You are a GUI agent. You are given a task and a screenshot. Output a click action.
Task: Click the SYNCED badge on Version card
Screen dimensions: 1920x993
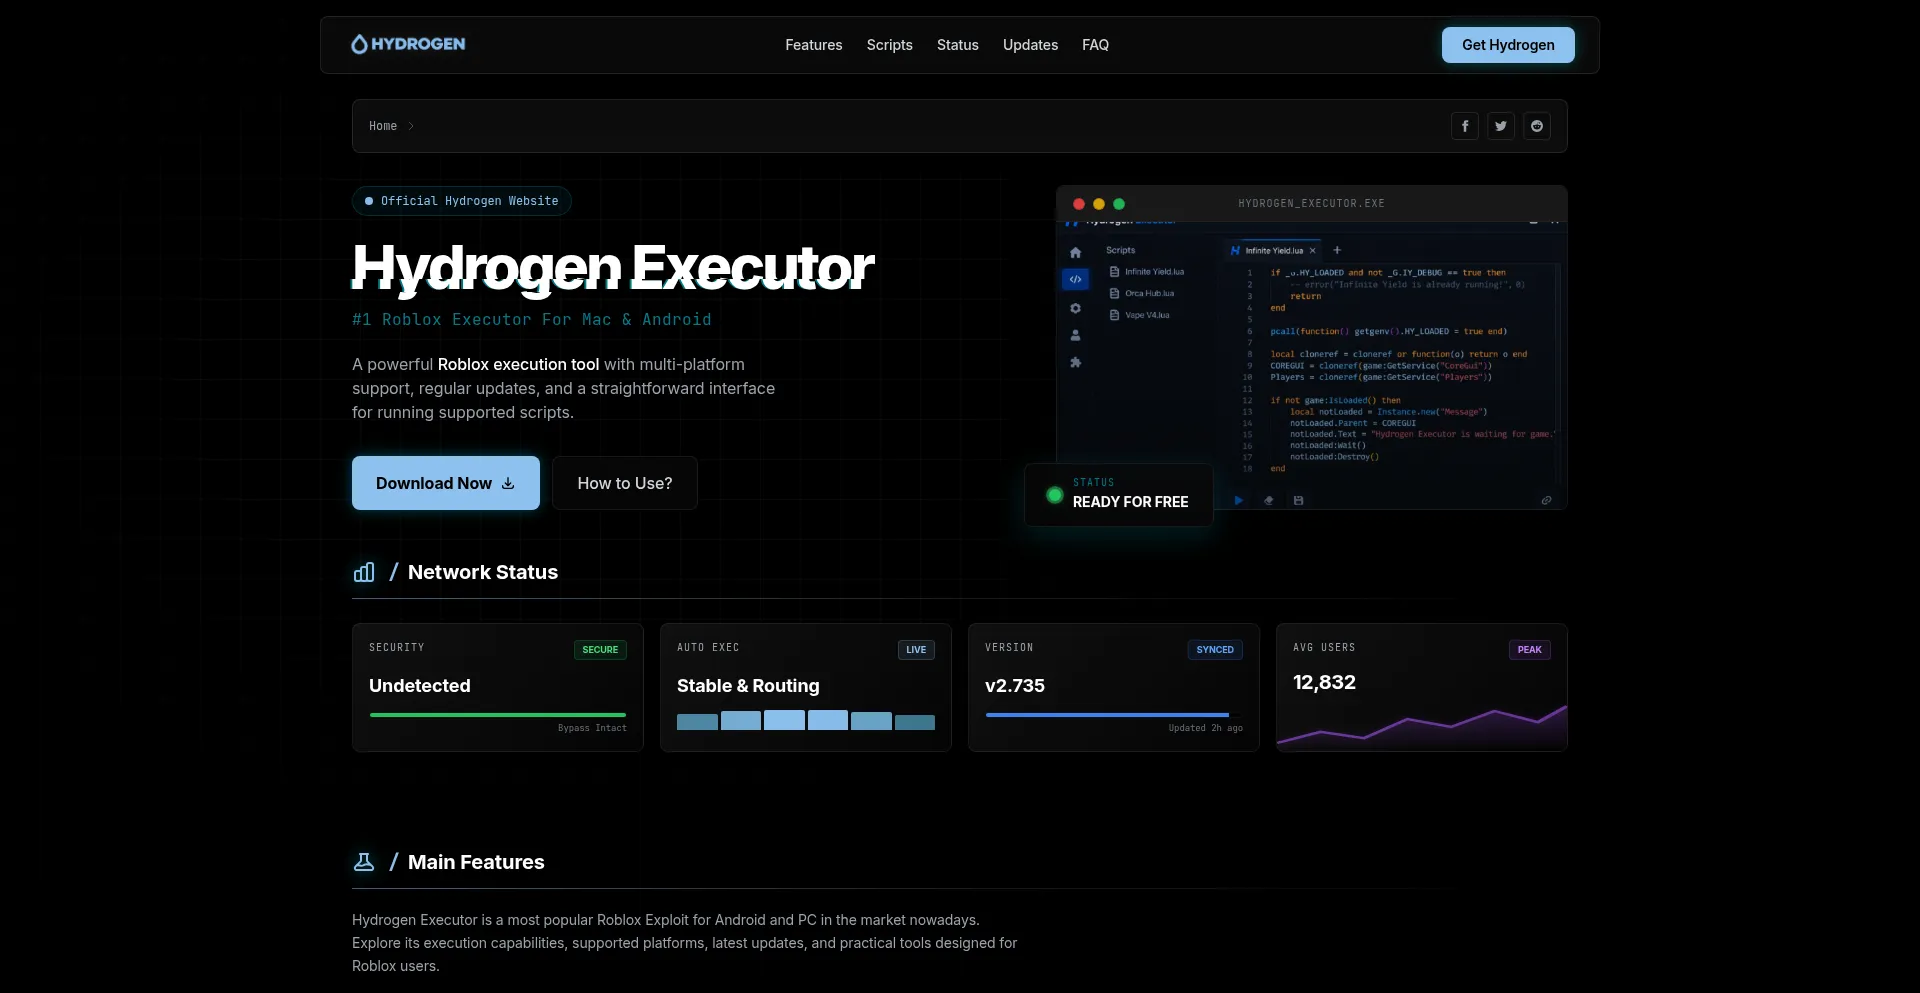tap(1215, 650)
